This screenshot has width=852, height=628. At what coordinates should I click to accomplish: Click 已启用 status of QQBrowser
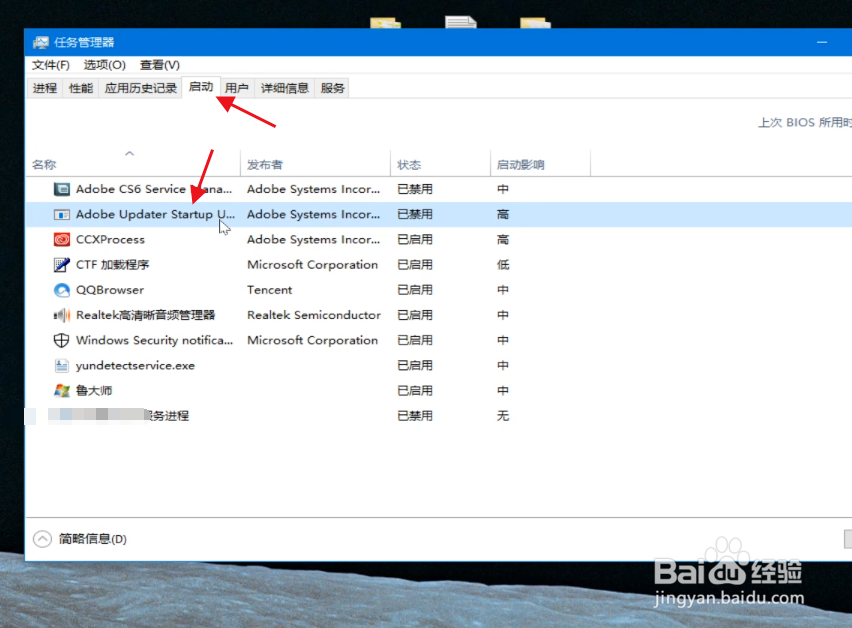(x=415, y=290)
